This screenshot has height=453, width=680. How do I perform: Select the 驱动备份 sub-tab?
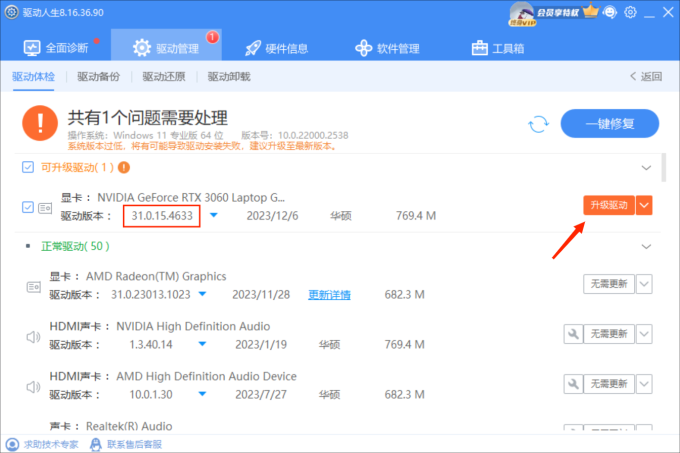tap(98, 77)
